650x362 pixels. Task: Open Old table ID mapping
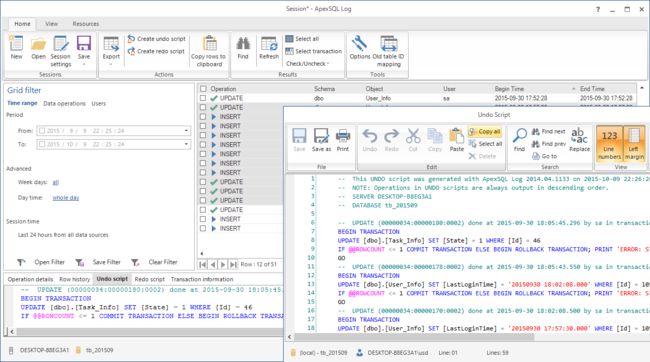tap(388, 51)
